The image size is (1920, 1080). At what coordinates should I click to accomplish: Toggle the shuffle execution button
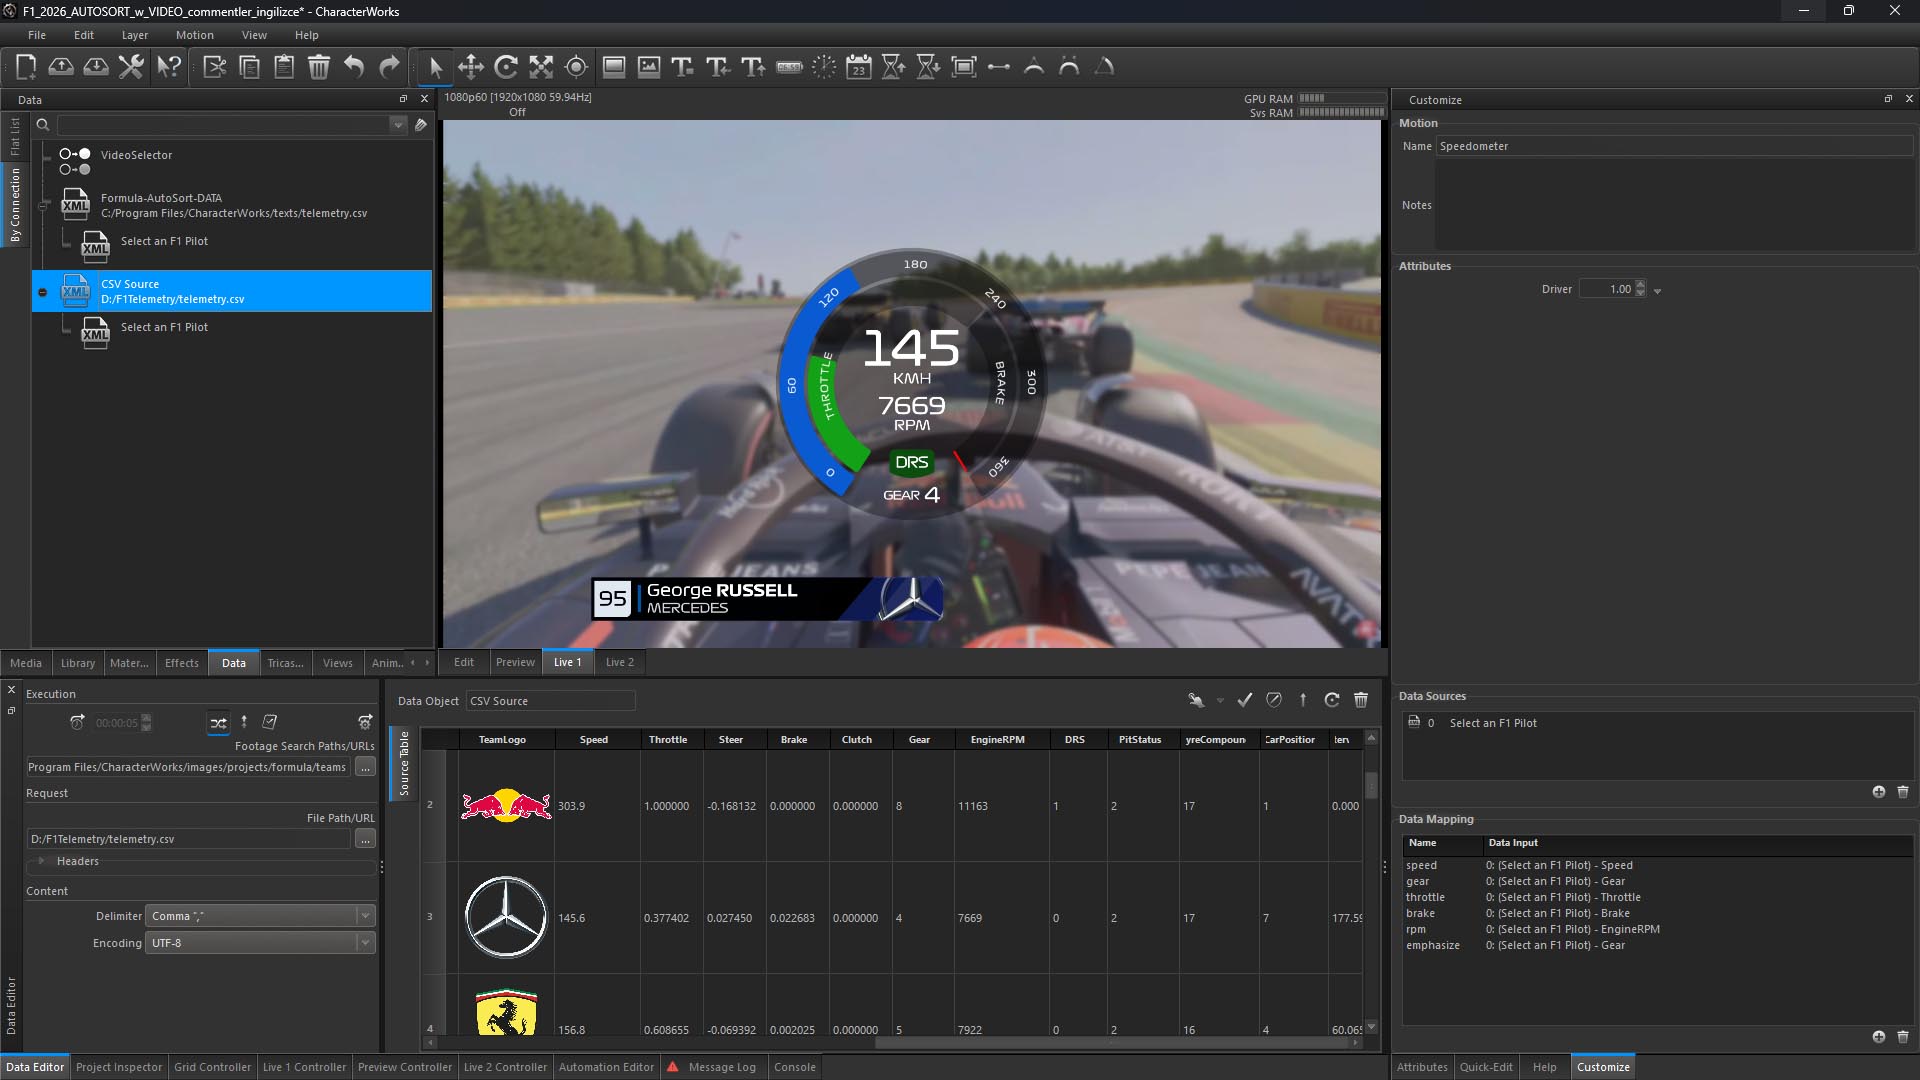pyautogui.click(x=218, y=722)
